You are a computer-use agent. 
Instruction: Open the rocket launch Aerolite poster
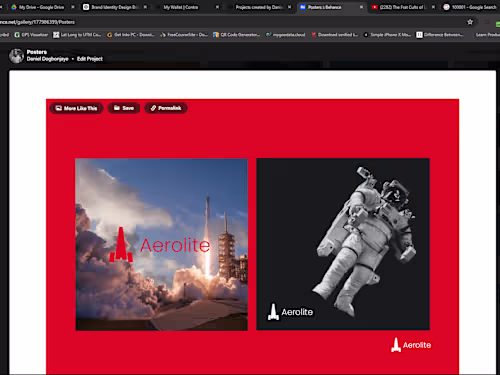pos(161,244)
